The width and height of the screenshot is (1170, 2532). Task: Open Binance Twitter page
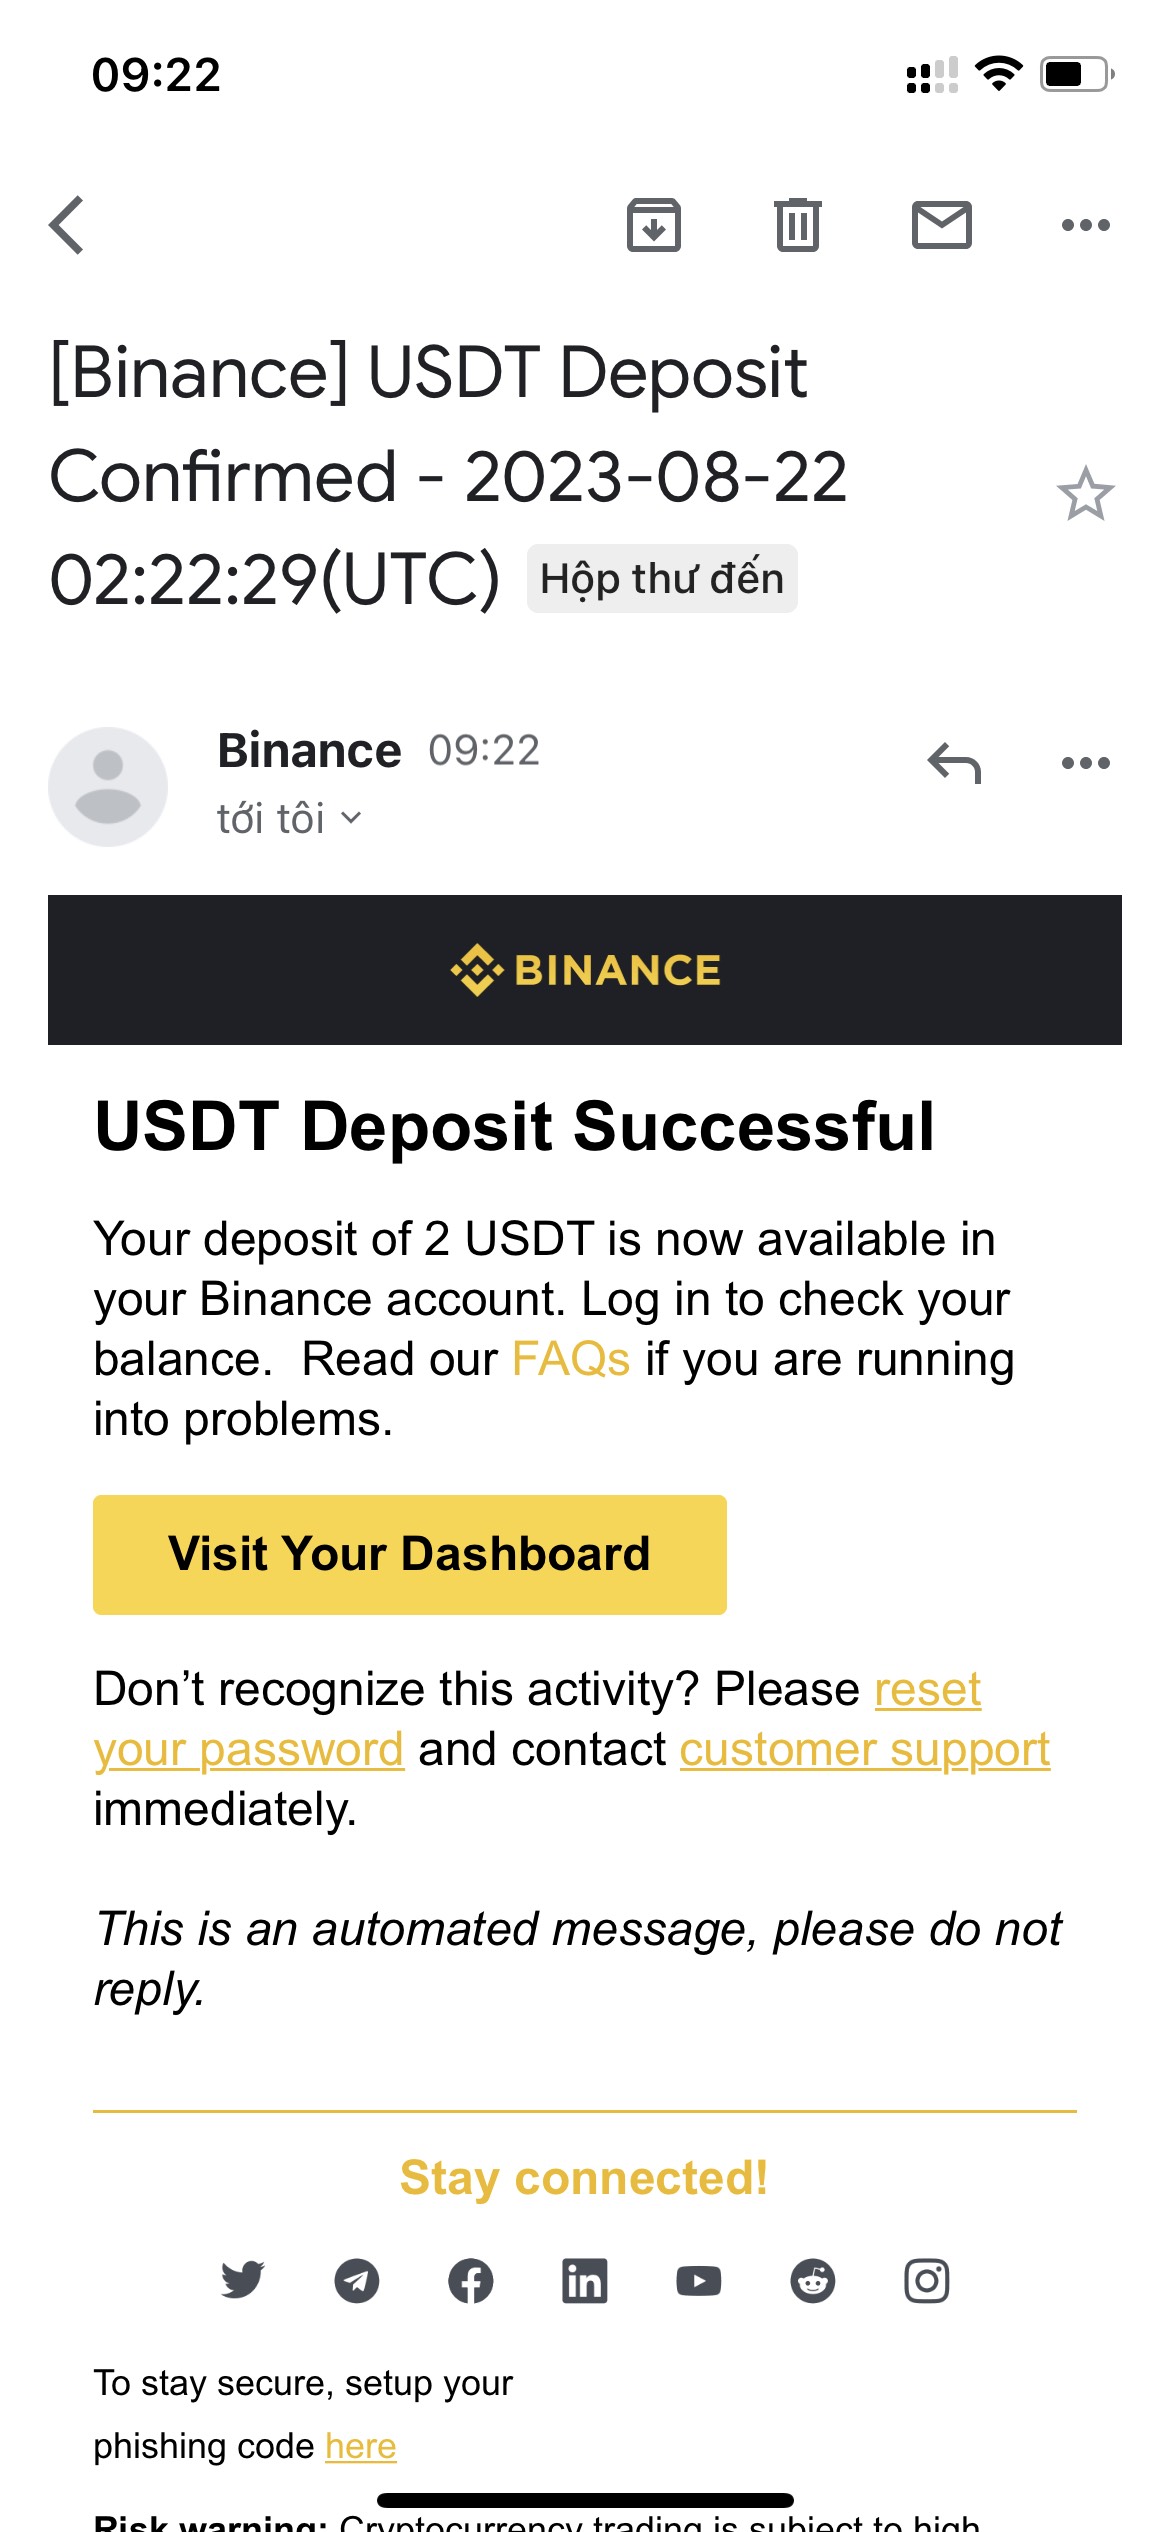(x=242, y=2281)
